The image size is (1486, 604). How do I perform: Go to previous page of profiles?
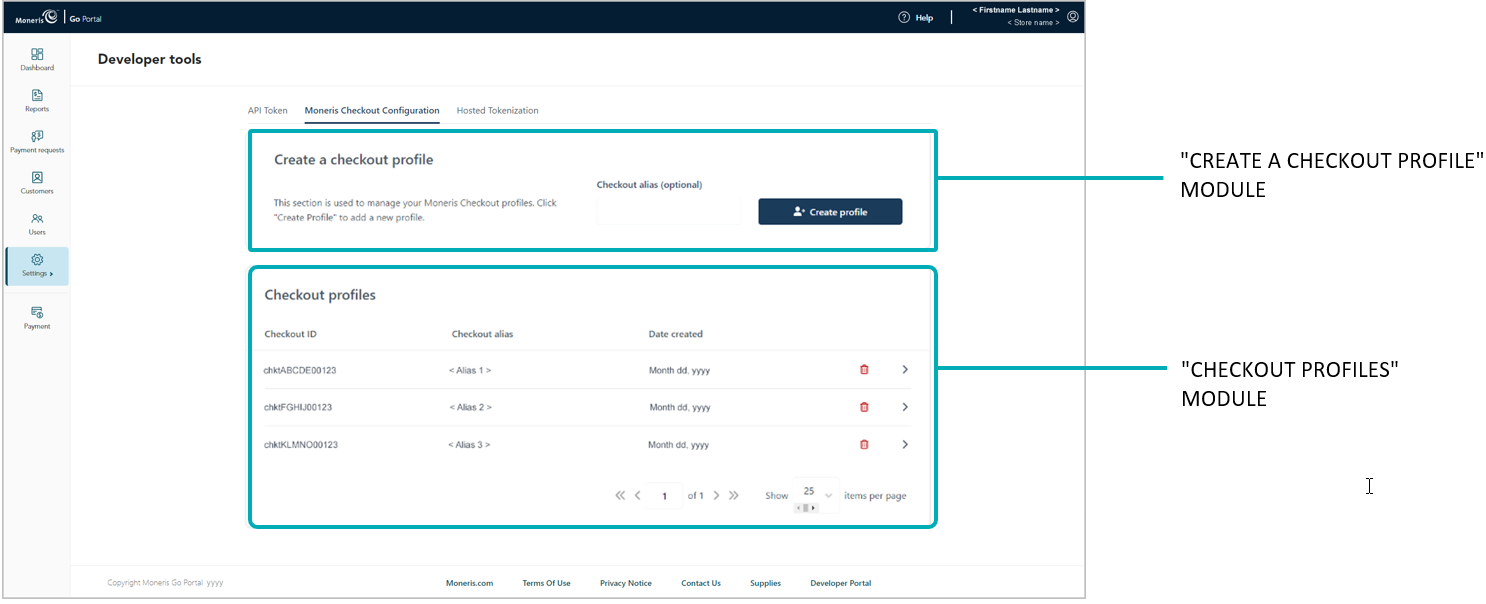(638, 495)
